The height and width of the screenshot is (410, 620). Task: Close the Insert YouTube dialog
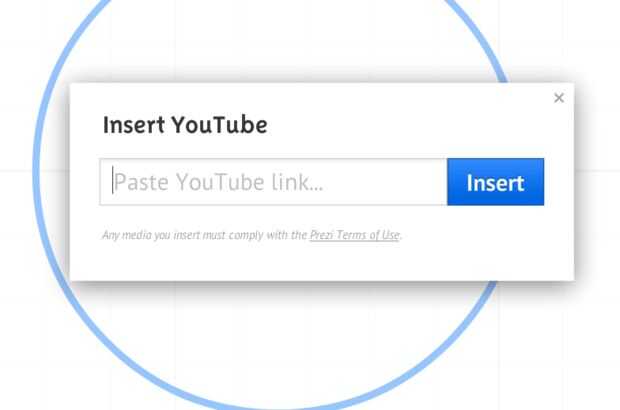click(x=559, y=98)
